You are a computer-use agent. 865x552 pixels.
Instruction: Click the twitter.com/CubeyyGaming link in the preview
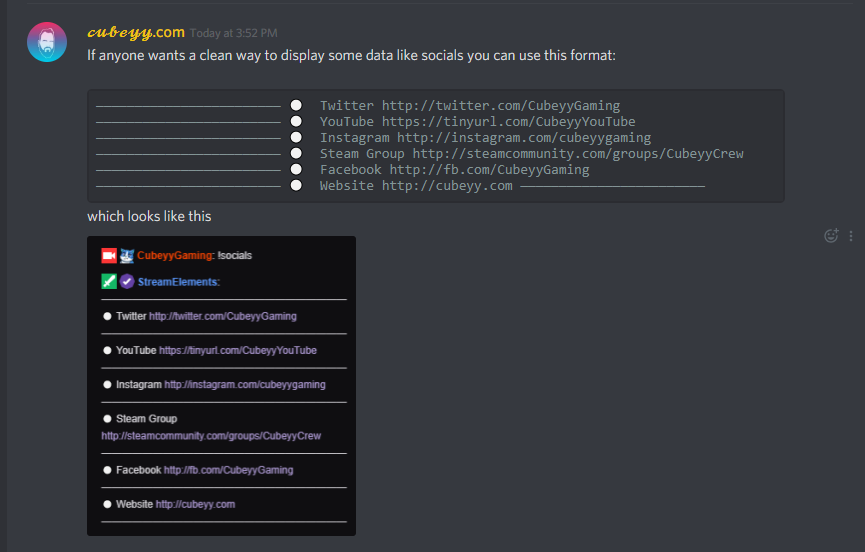click(x=223, y=316)
